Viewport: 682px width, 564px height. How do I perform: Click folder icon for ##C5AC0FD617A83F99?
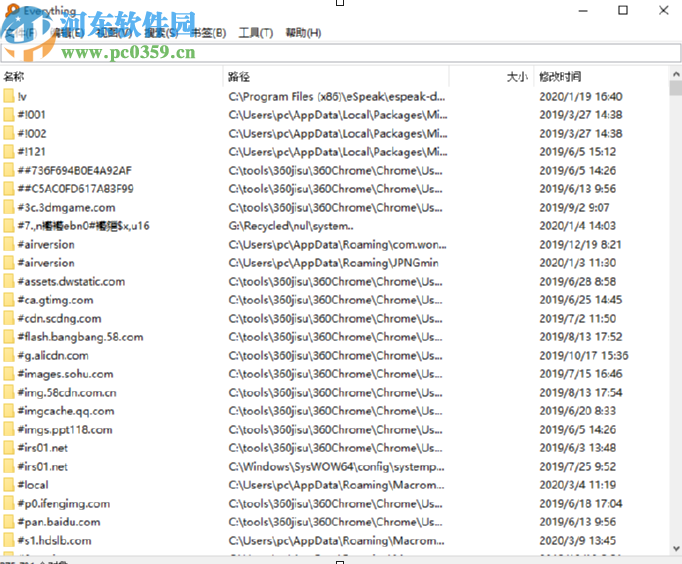(x=9, y=189)
